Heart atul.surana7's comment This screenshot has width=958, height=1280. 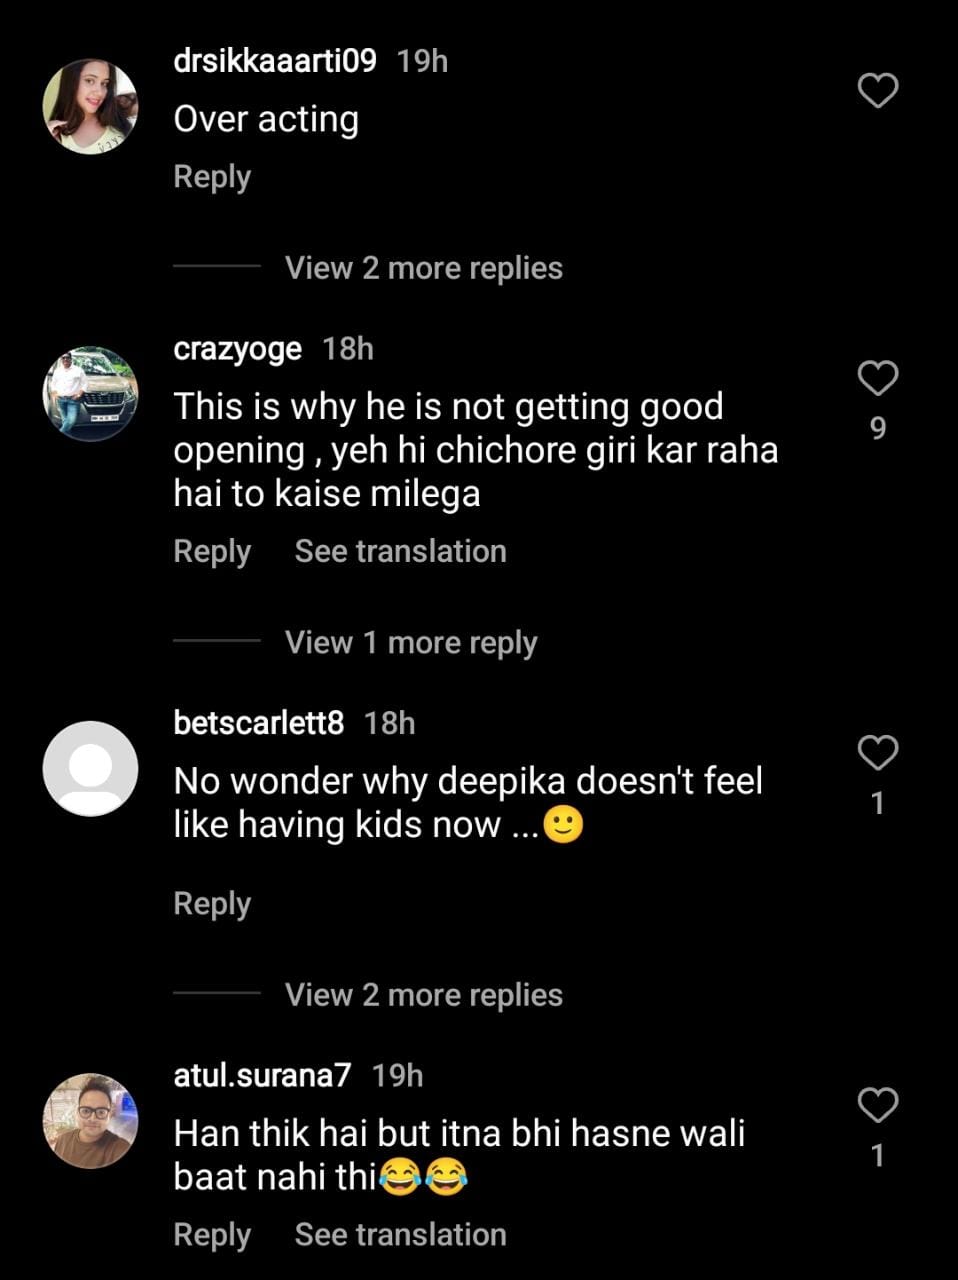(878, 1105)
